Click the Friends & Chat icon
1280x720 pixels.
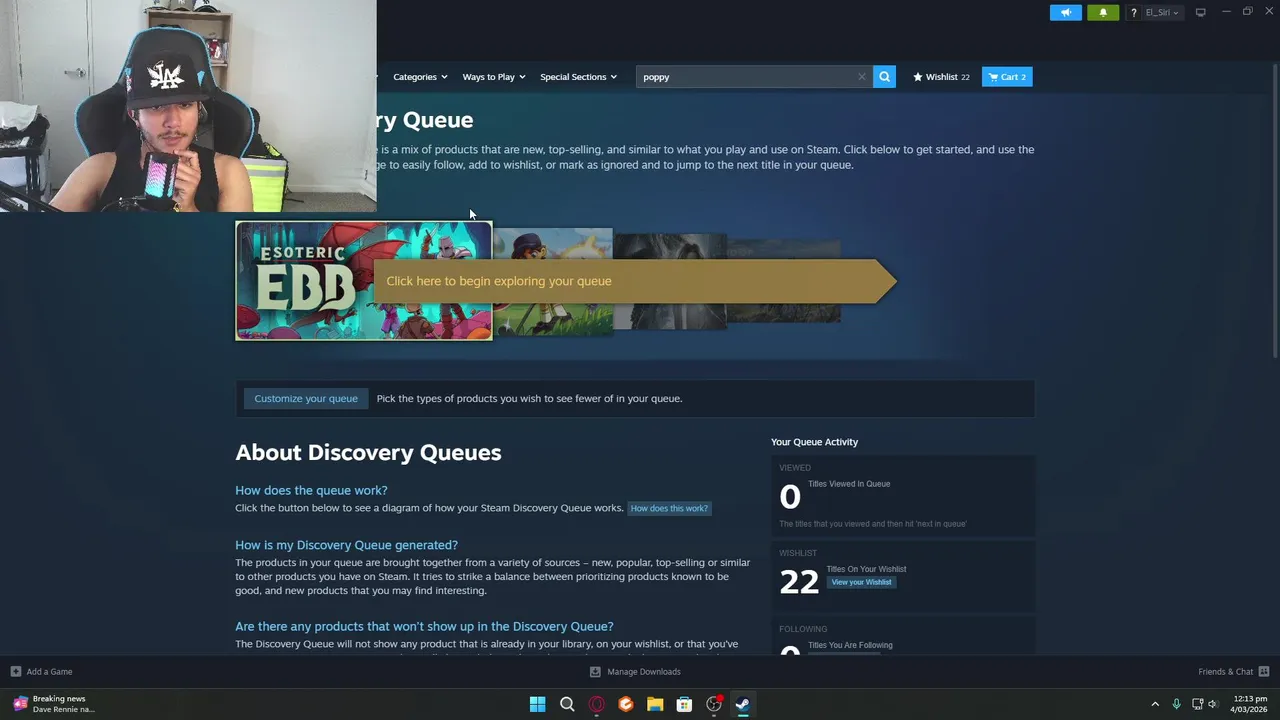(1264, 672)
